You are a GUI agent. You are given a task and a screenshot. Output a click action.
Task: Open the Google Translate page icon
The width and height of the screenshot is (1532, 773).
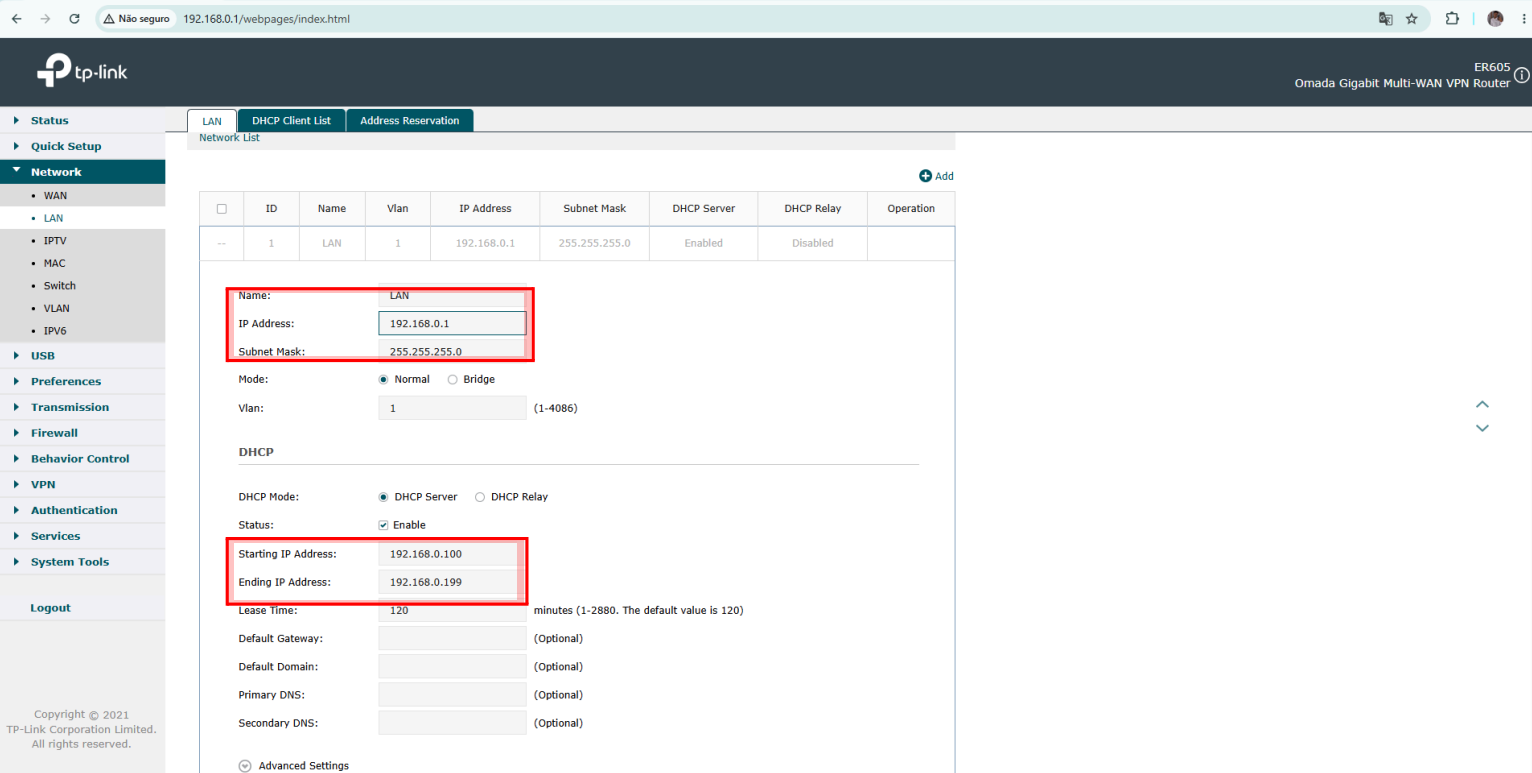point(1386,19)
